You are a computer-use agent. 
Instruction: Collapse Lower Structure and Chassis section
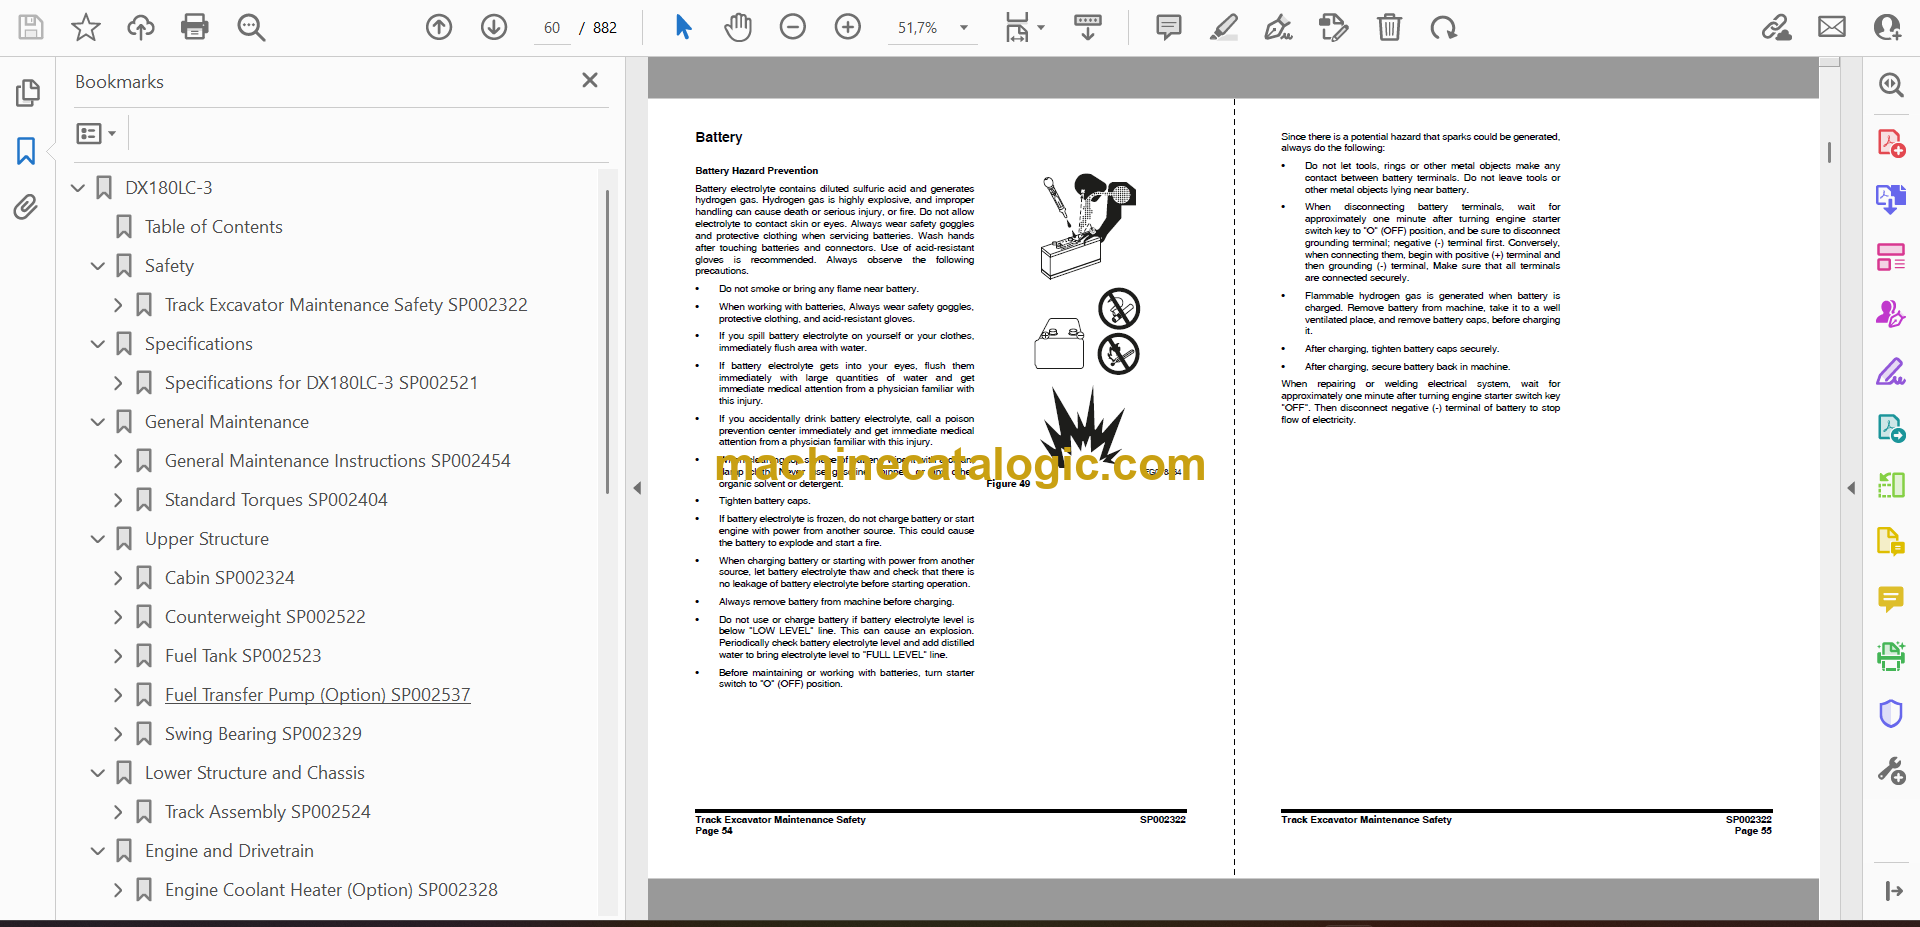coord(98,773)
